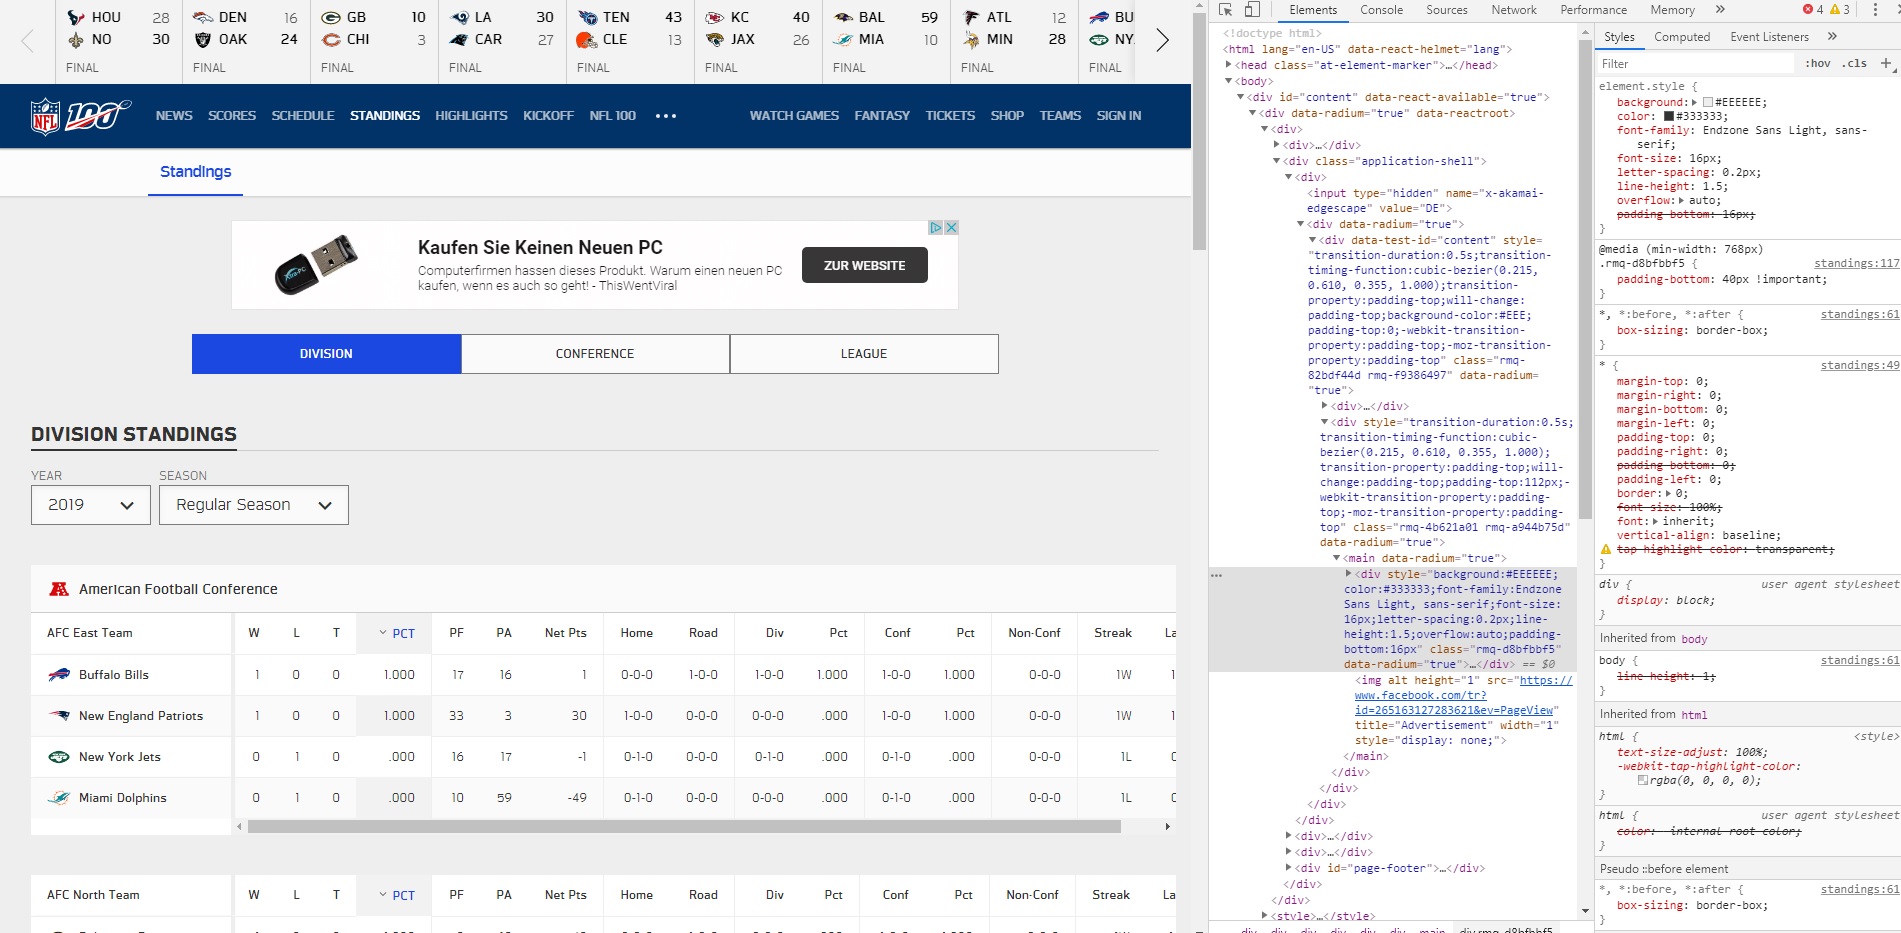This screenshot has width=1901, height=933.
Task: Open the Console tab in DevTools
Action: pos(1381,10)
